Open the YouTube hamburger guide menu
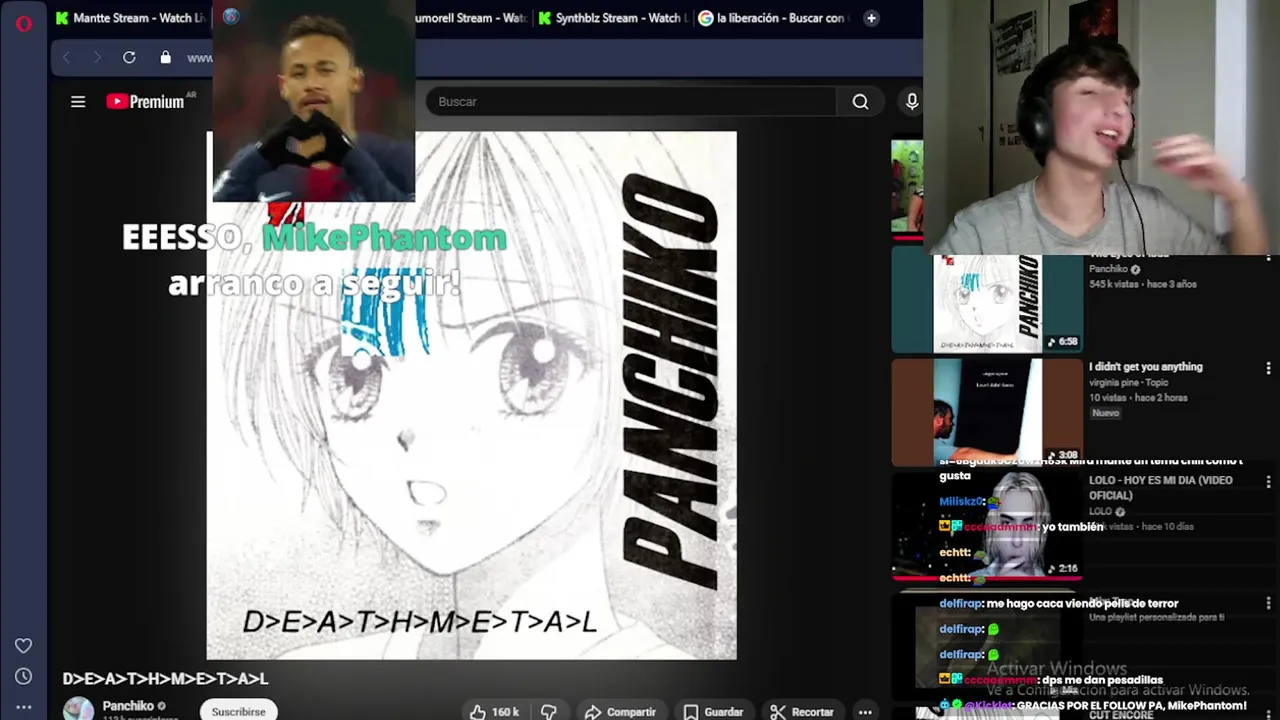Screen dimensions: 1280x720 pyautogui.click(x=78, y=101)
